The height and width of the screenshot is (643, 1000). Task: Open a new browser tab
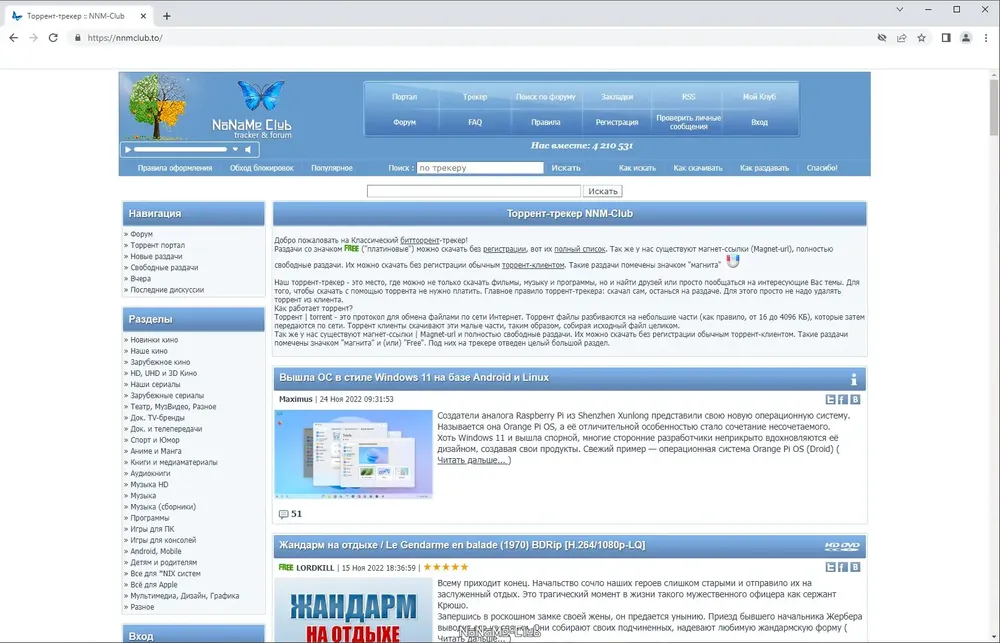(166, 16)
